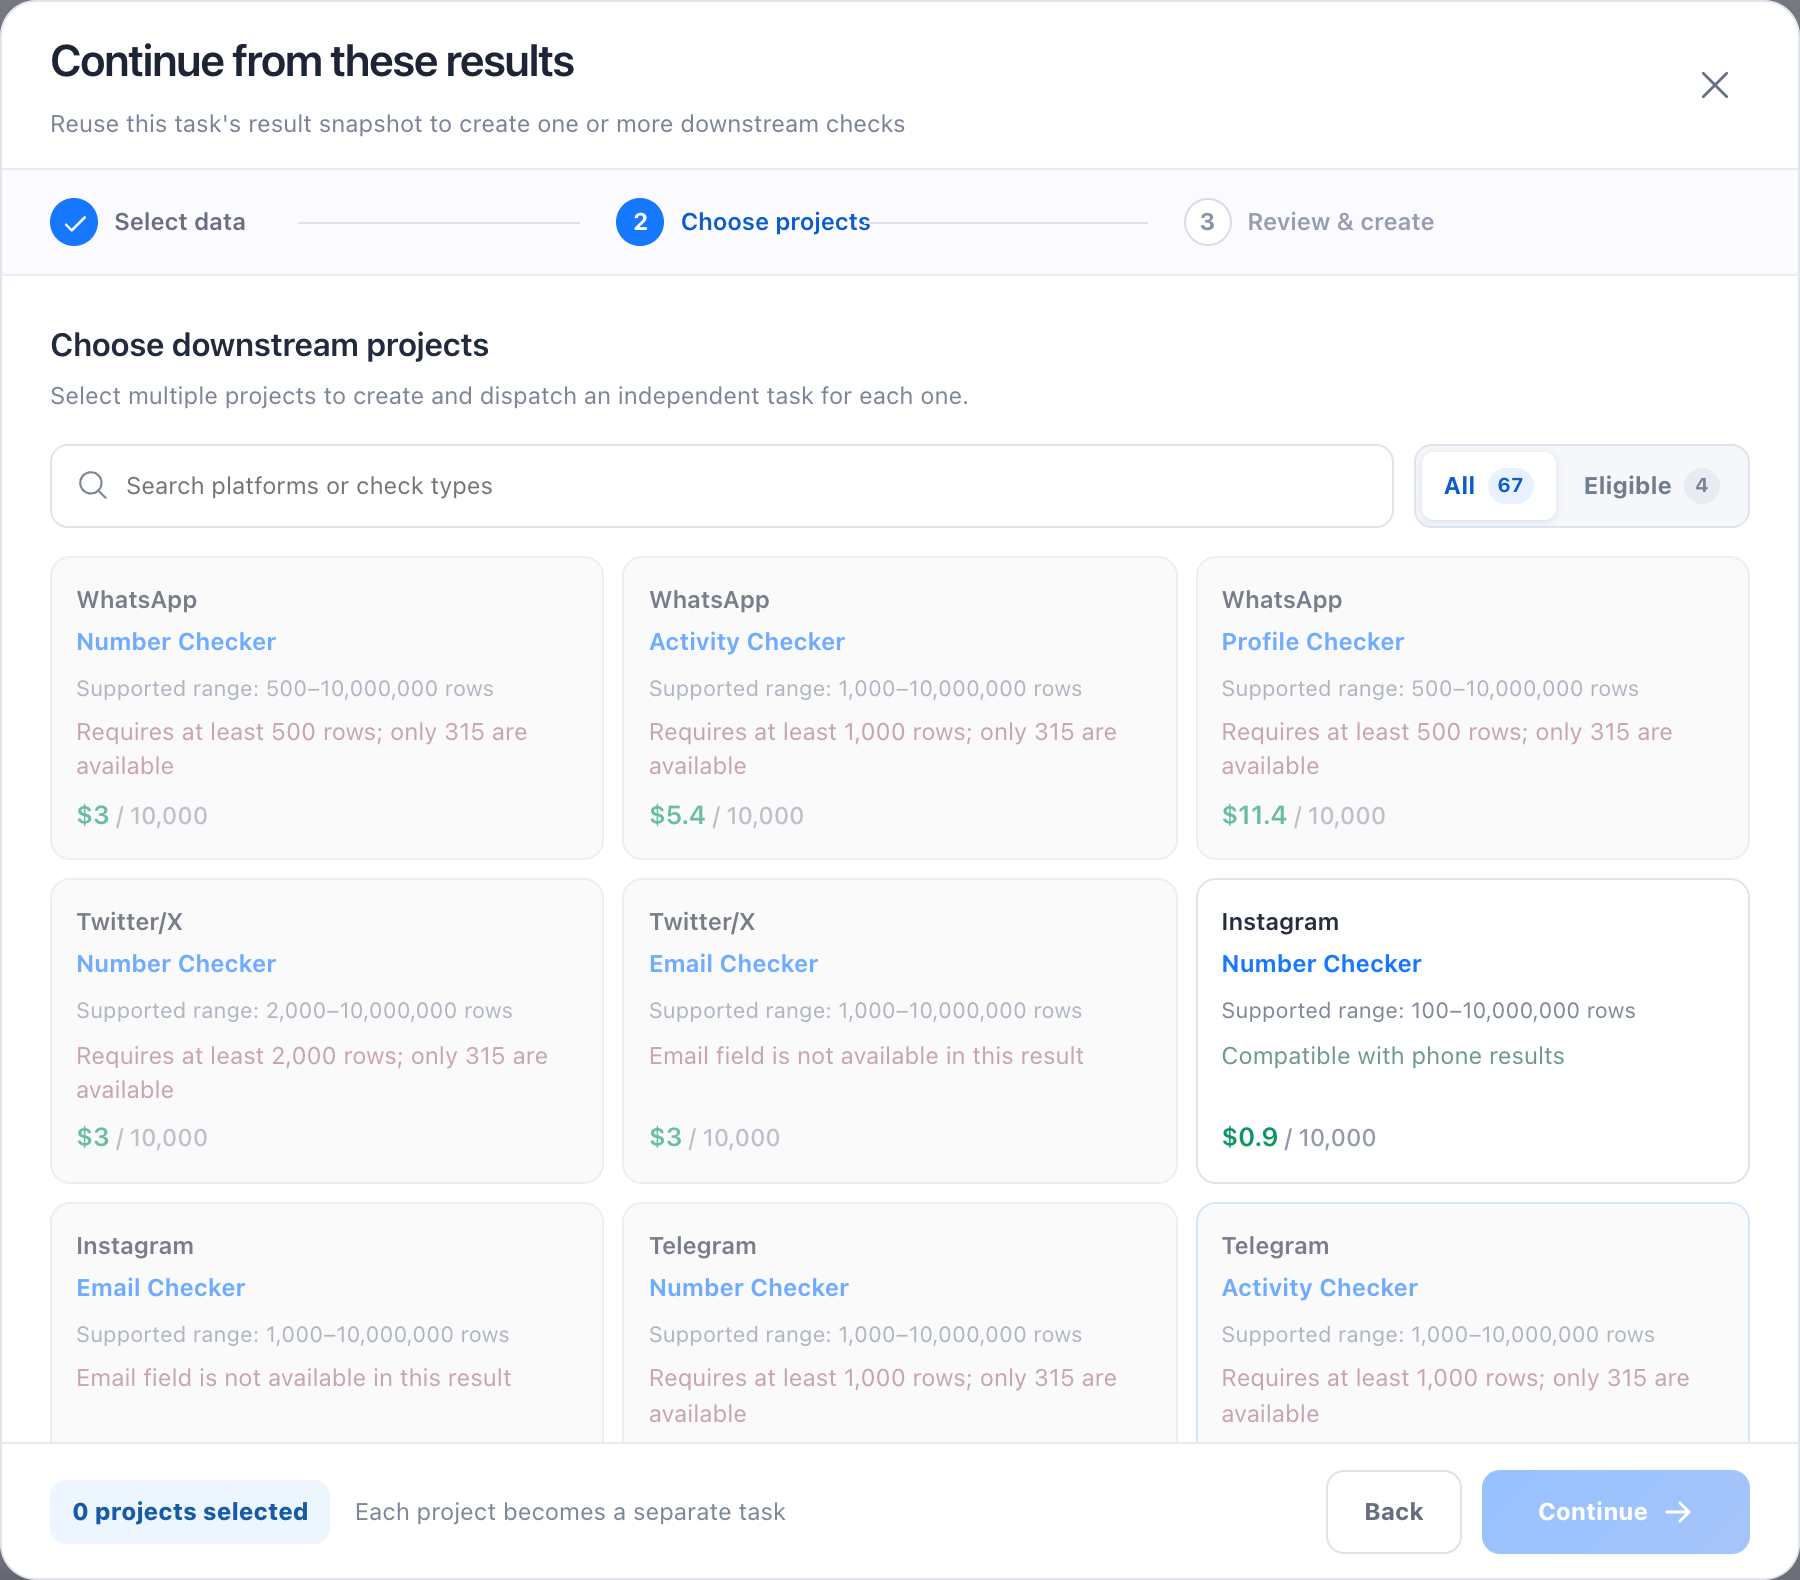Click Supported range: 2,000–10,000,000 rows text

tap(294, 1010)
